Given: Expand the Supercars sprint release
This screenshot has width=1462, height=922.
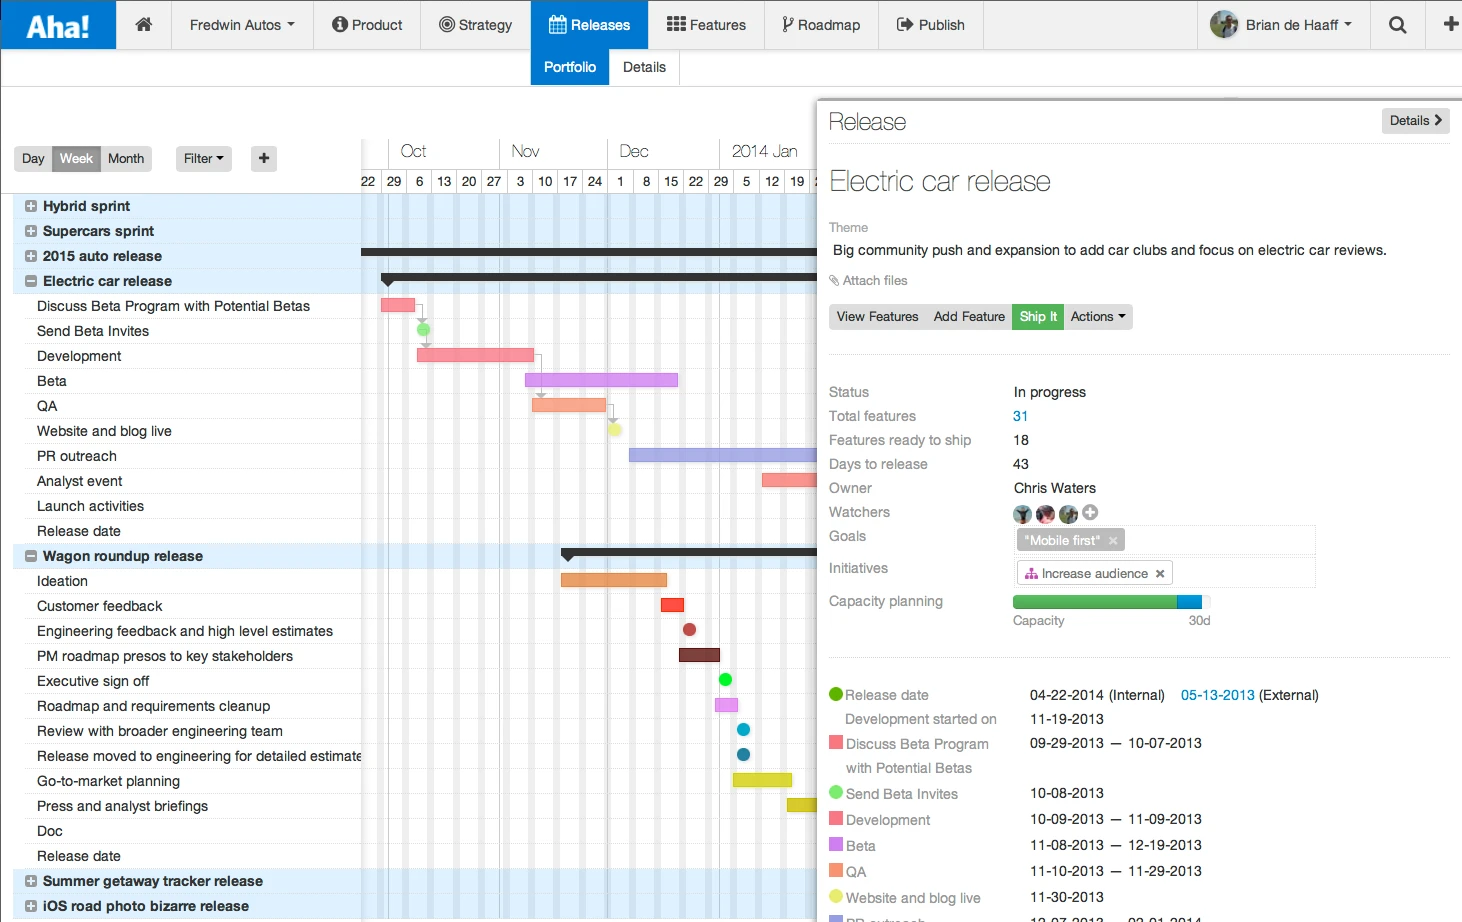Looking at the screenshot, I should tap(31, 231).
